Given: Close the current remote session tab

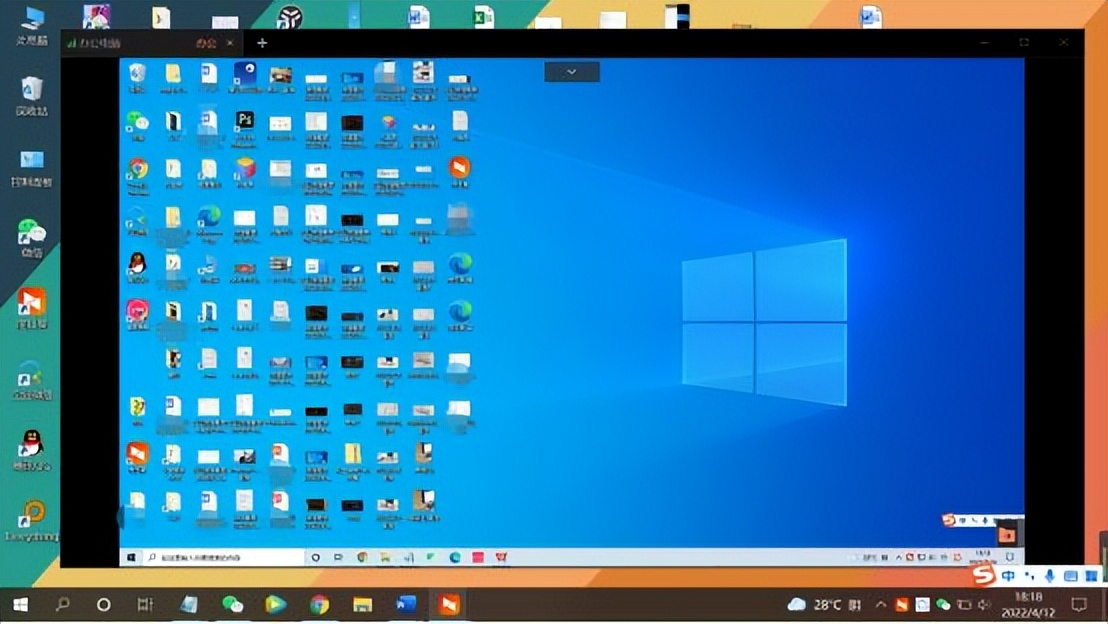Looking at the screenshot, I should [x=231, y=43].
